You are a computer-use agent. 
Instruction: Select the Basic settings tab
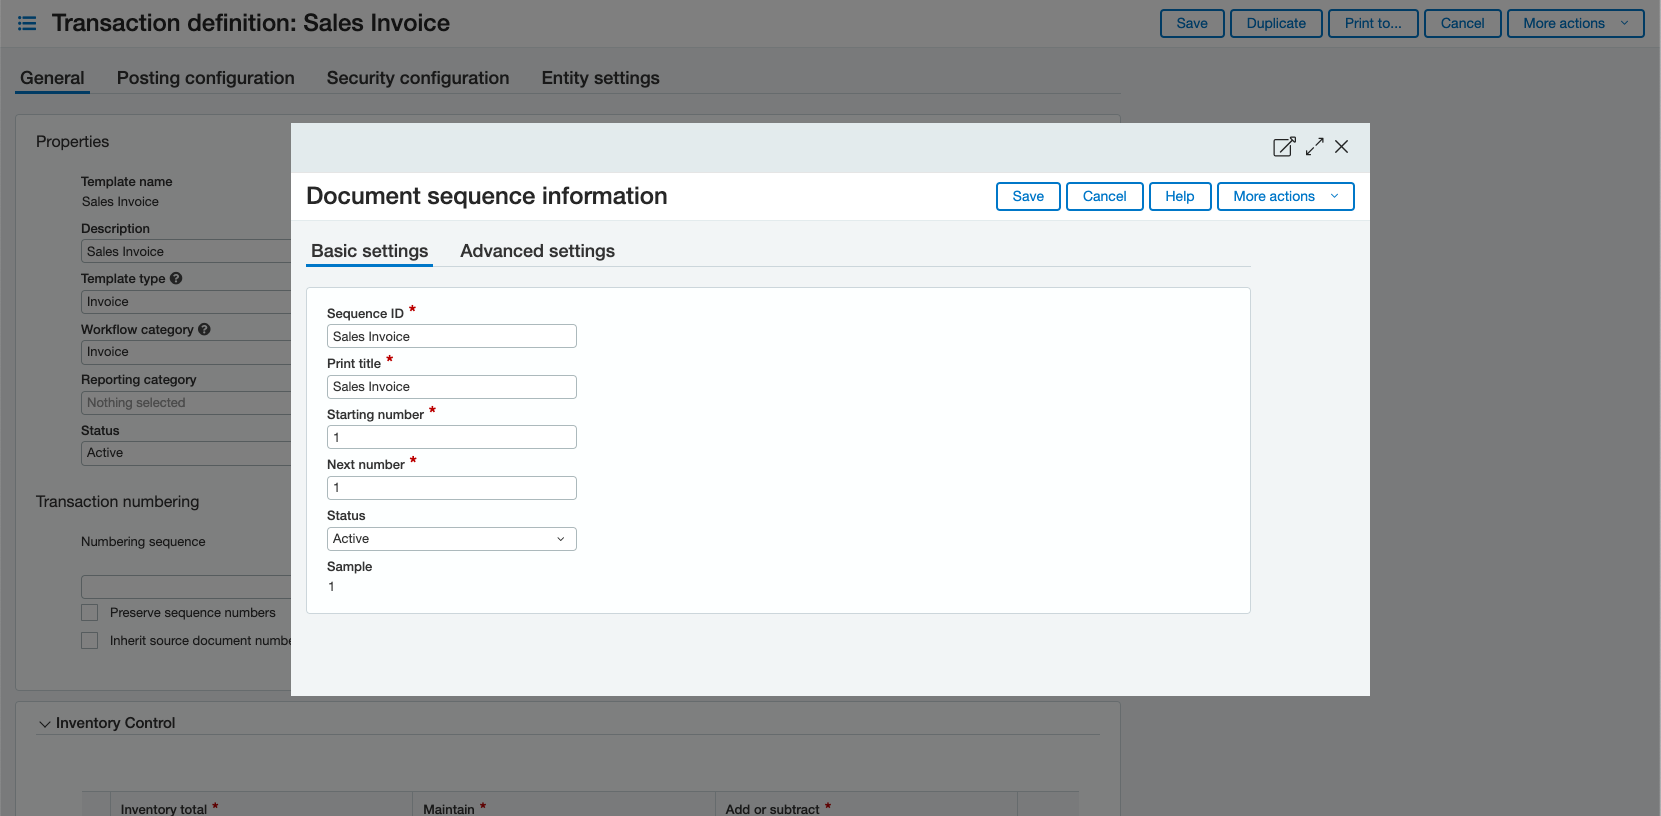(369, 251)
